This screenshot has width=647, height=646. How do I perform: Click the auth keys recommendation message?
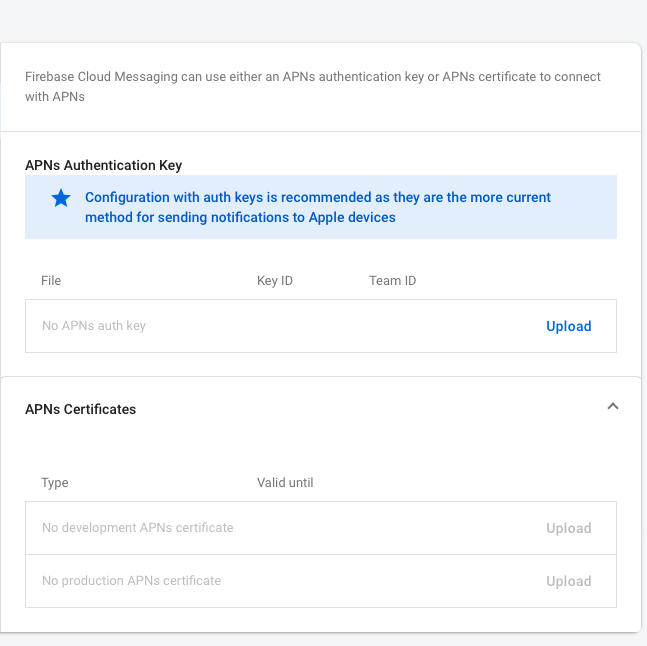(318, 207)
